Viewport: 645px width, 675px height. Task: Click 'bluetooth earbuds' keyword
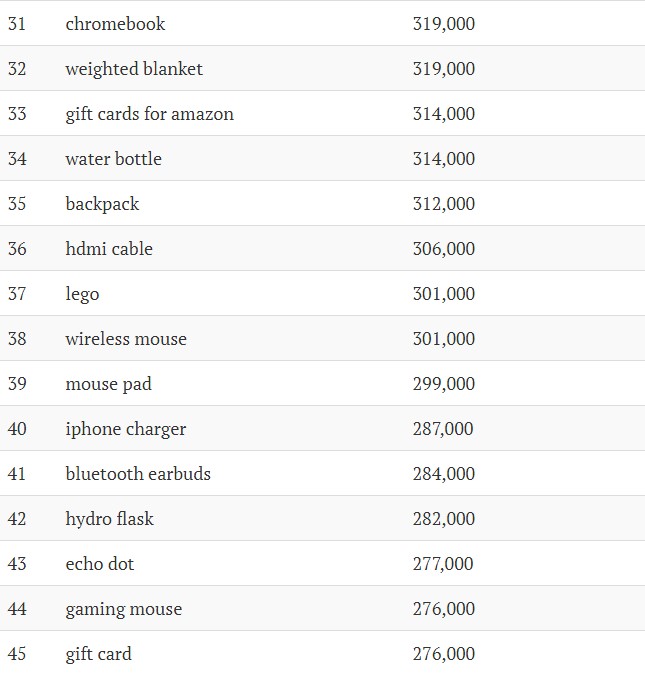click(x=138, y=474)
